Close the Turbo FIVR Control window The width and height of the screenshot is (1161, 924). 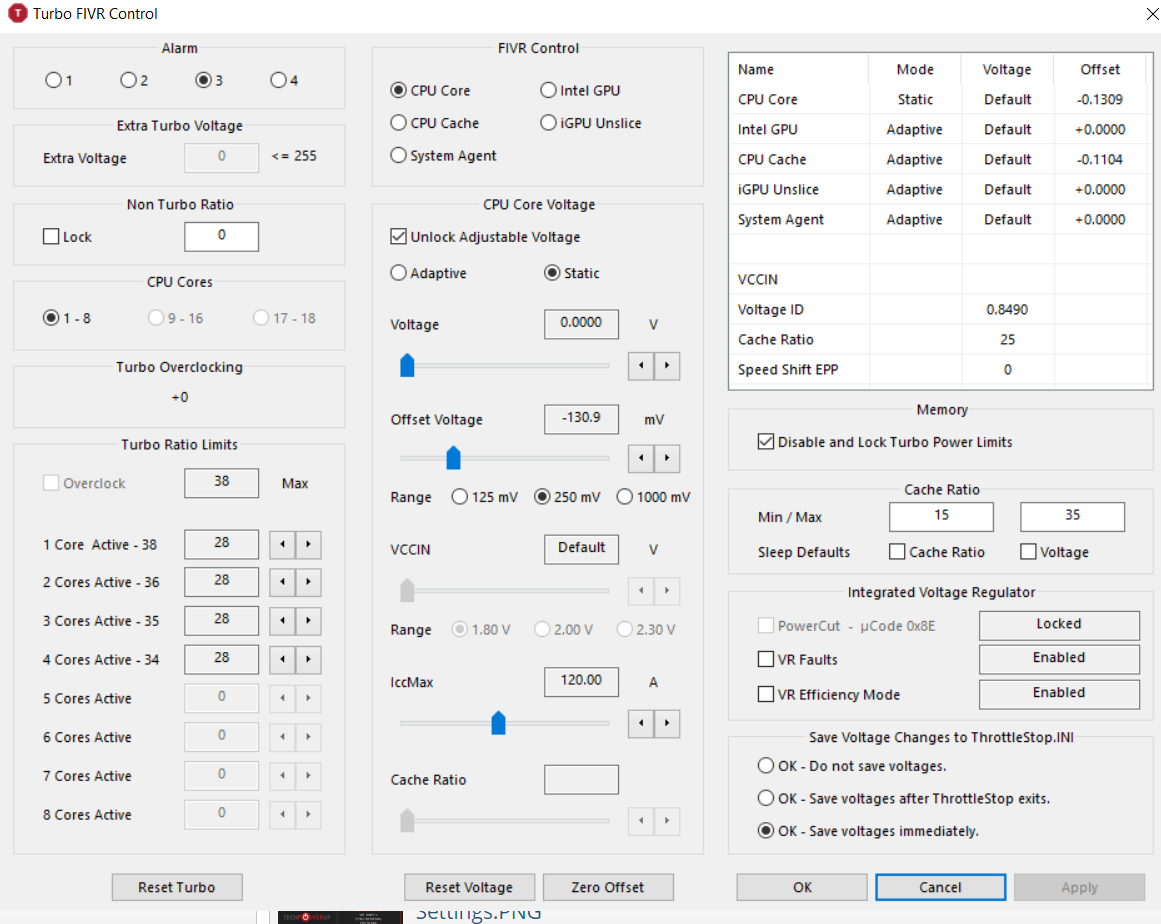(x=1152, y=13)
